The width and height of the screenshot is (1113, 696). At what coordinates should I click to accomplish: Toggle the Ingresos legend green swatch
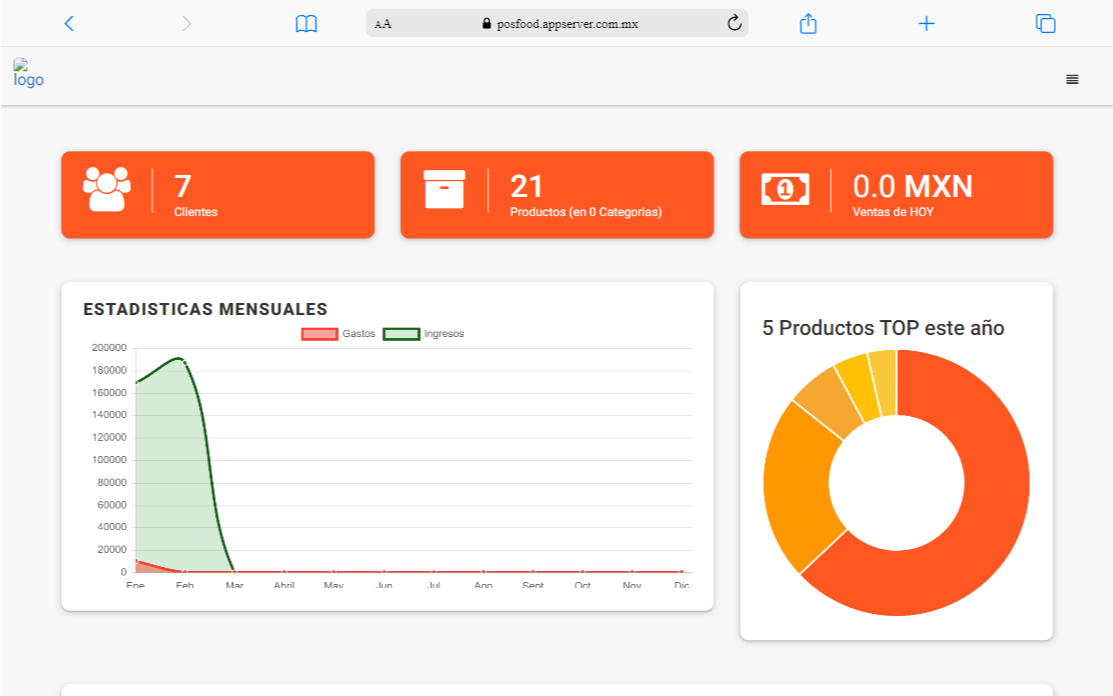(x=401, y=334)
